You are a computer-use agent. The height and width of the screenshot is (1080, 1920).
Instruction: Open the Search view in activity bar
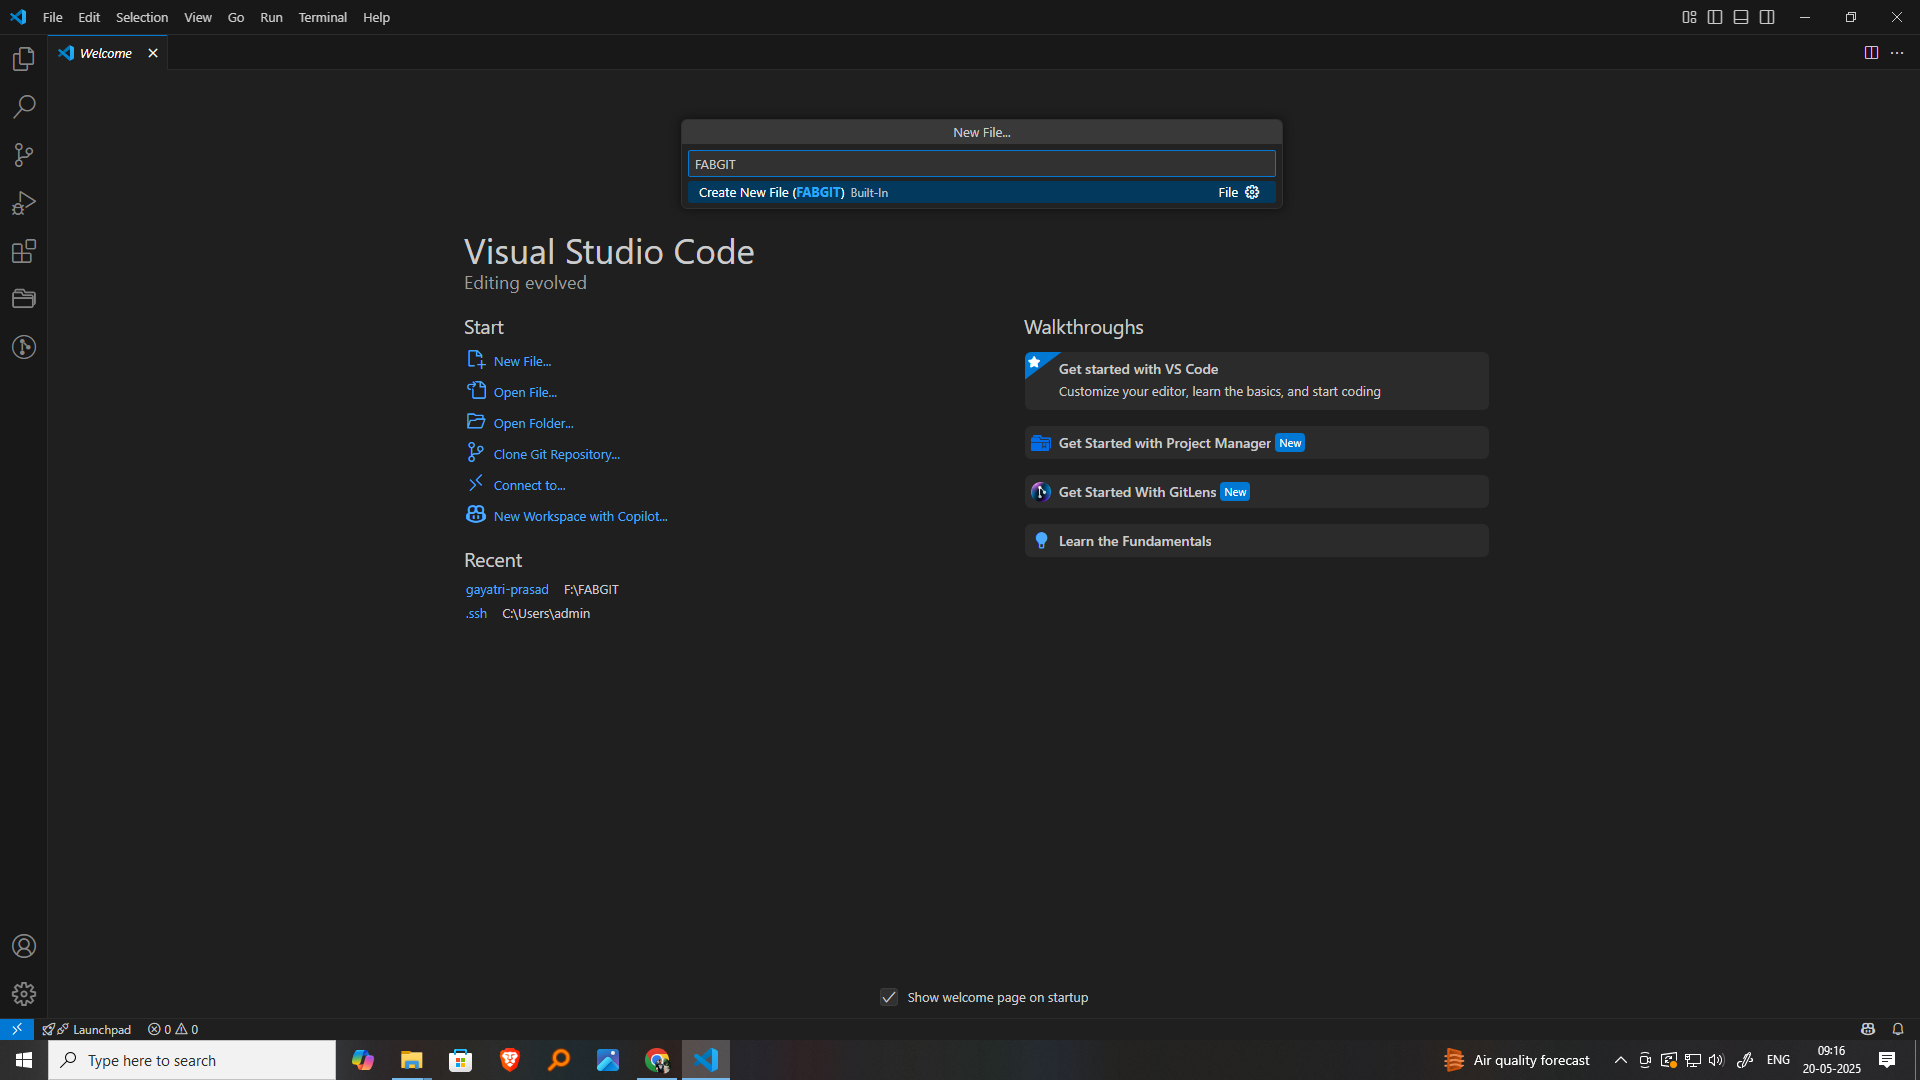coord(24,107)
